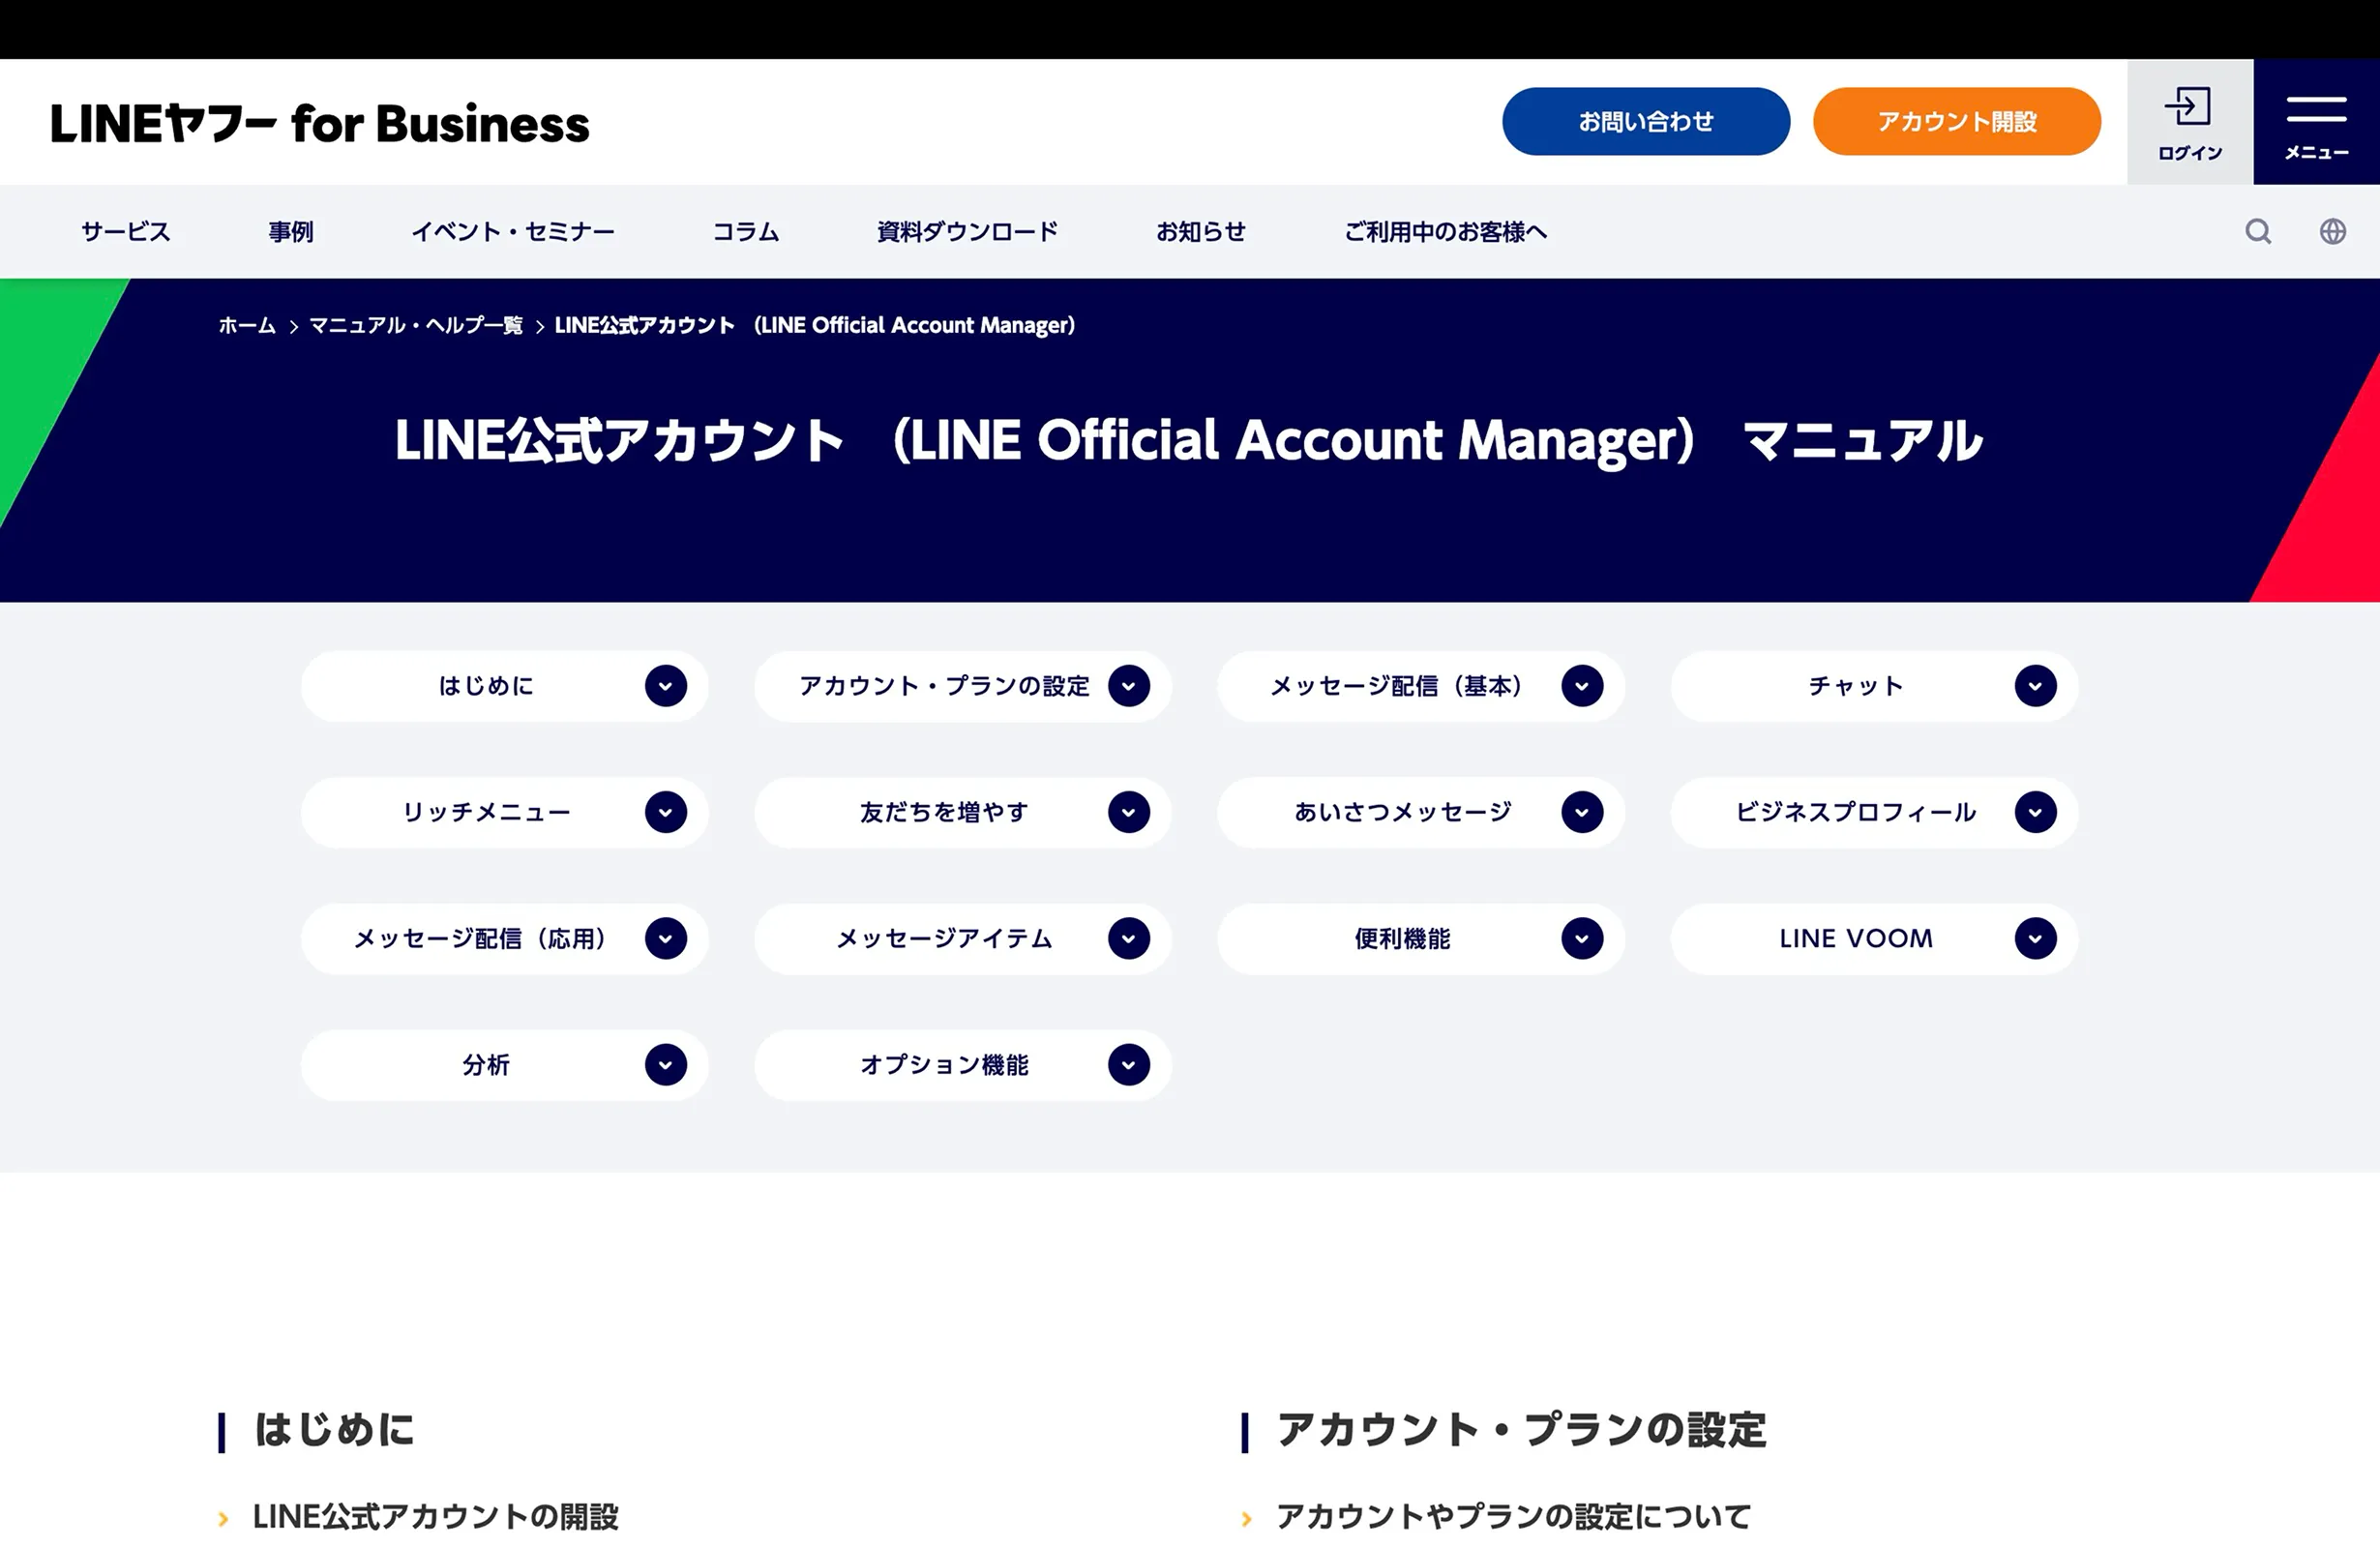Click the blue お問い合わせ button

tap(1646, 121)
